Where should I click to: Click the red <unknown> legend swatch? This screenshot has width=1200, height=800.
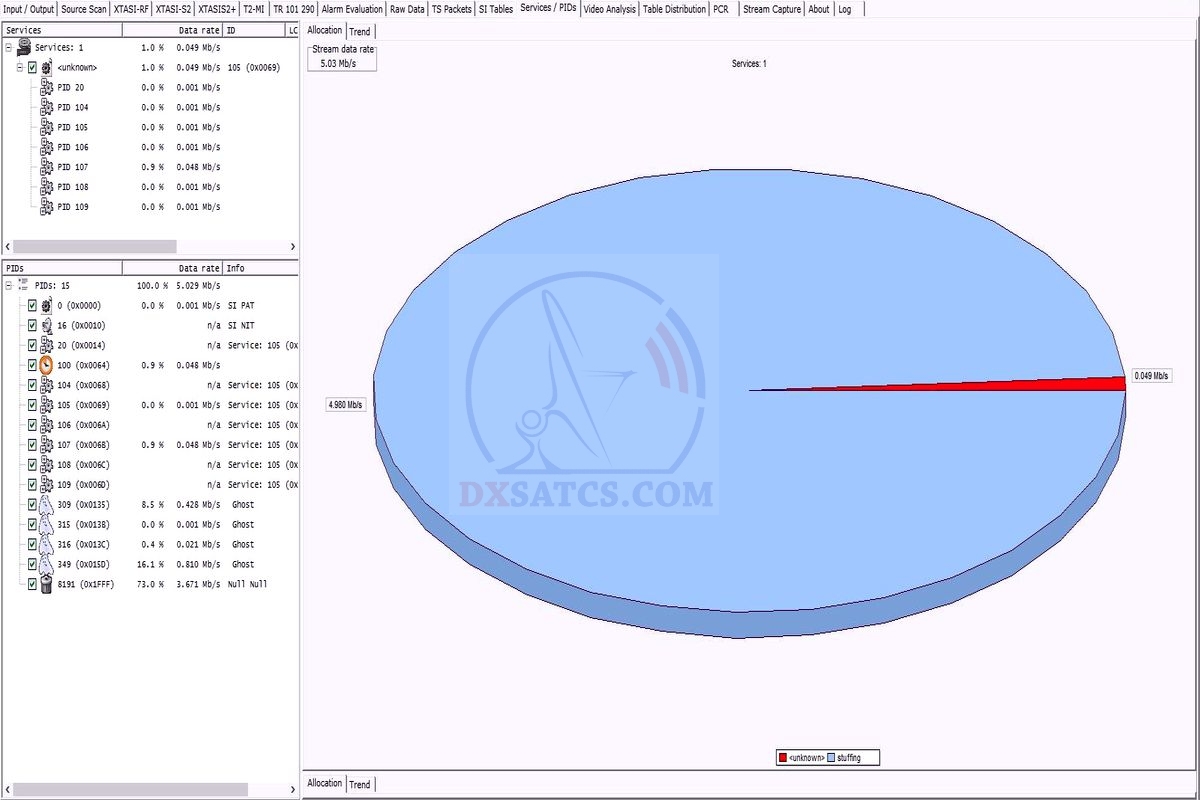click(x=782, y=758)
